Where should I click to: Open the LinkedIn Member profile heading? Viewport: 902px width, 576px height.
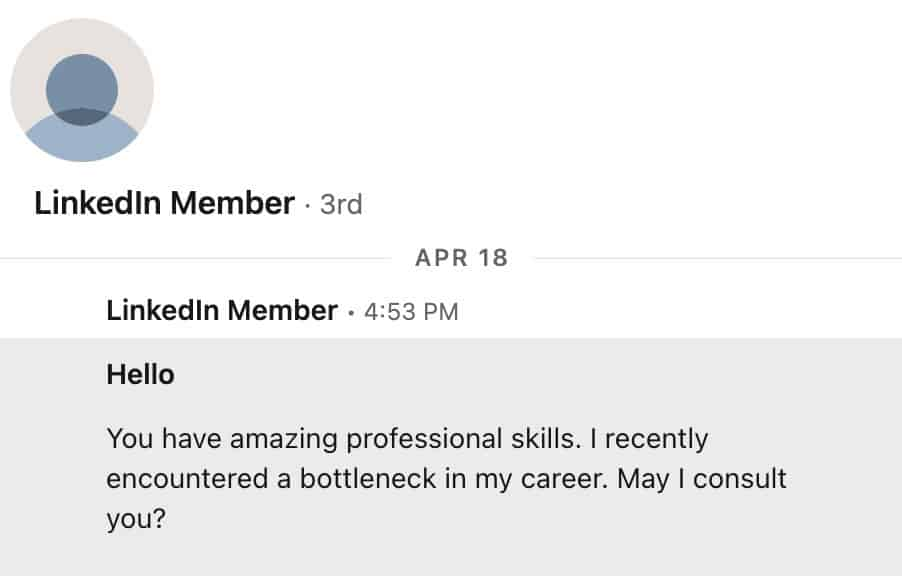164,204
